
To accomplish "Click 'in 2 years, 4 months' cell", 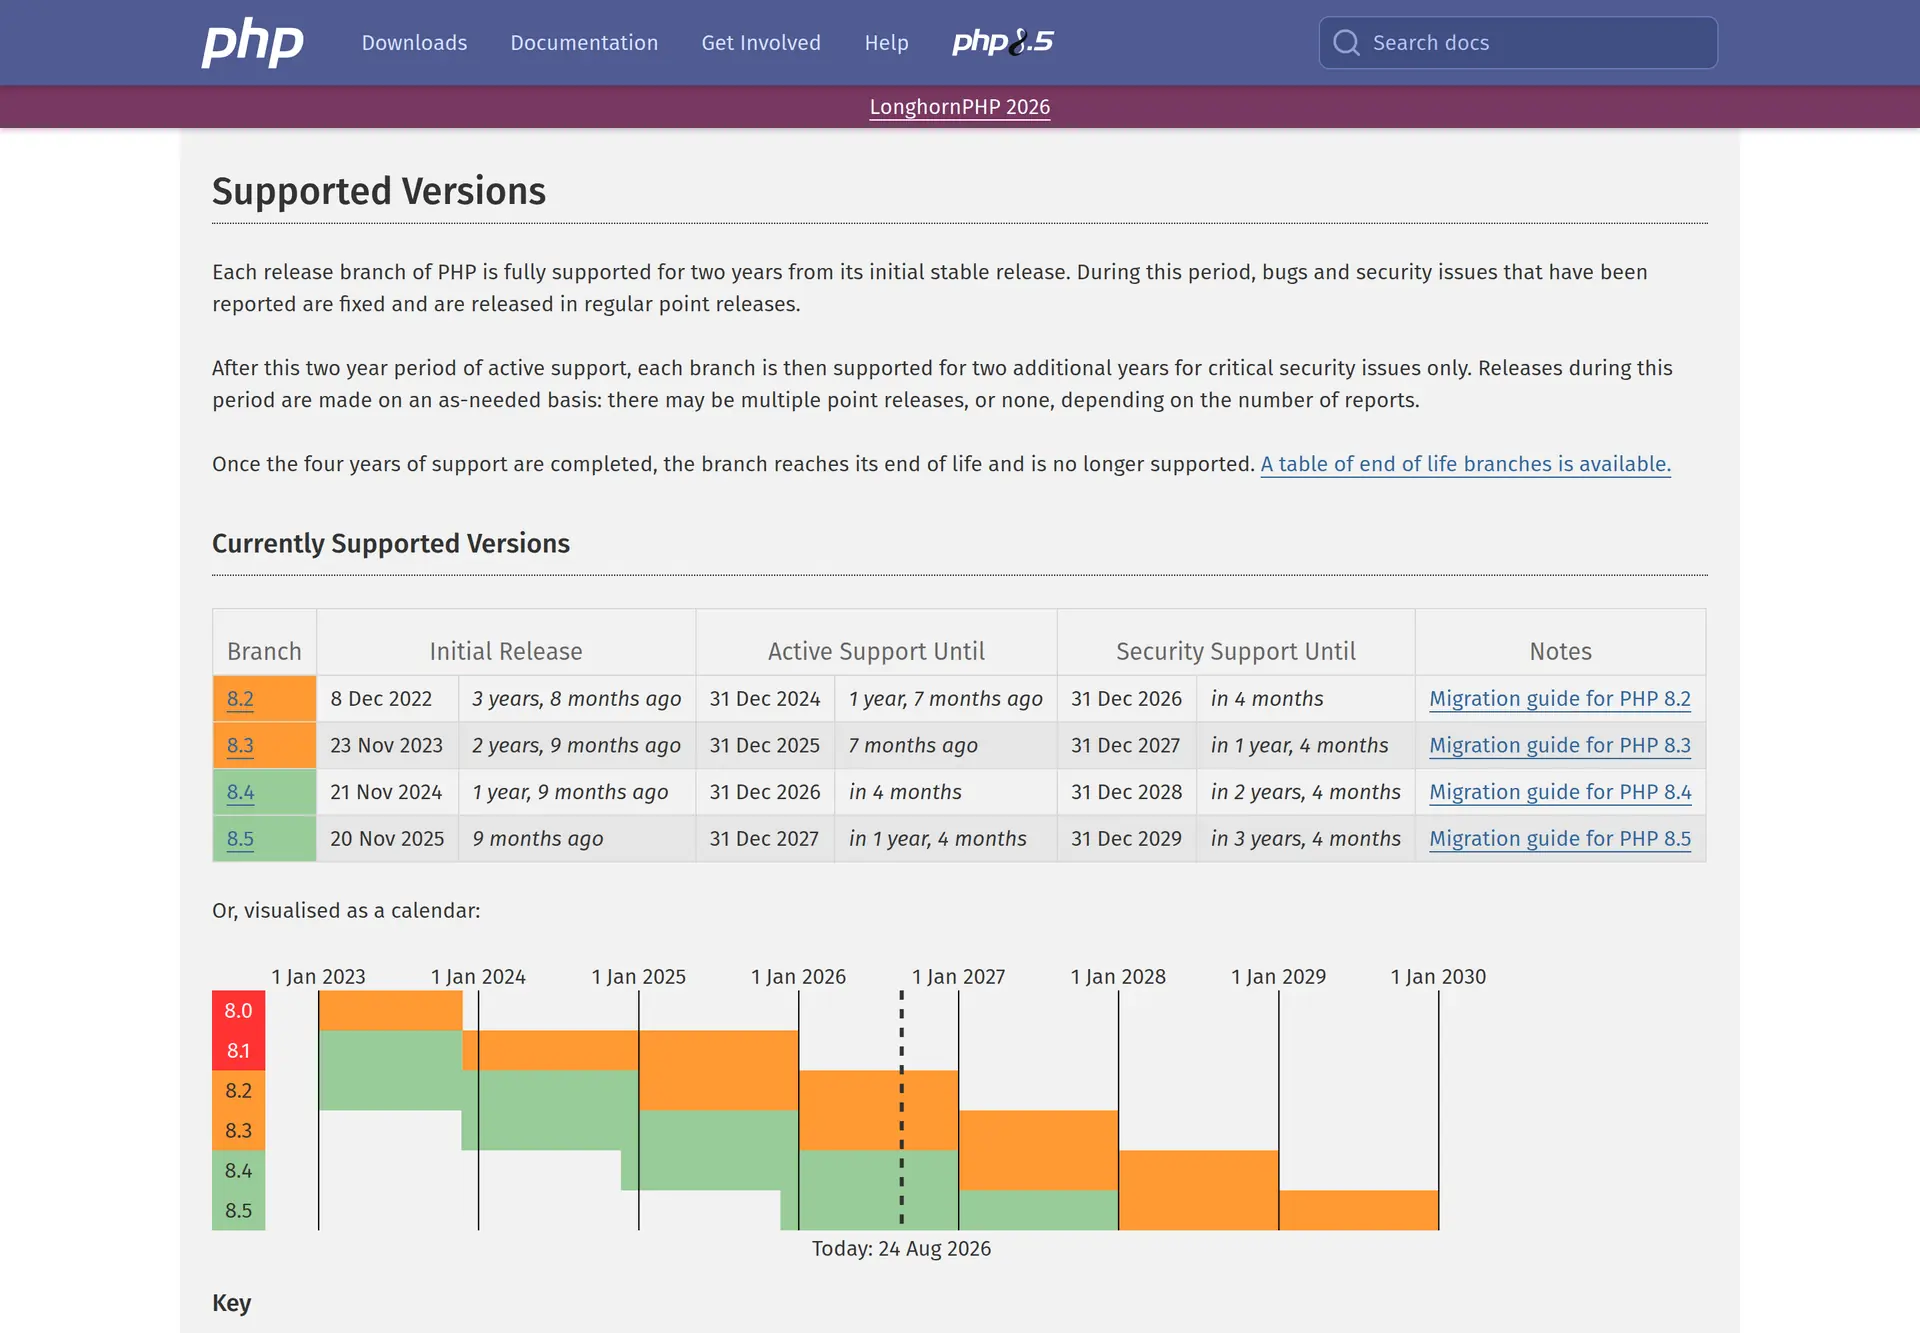I will tap(1305, 792).
